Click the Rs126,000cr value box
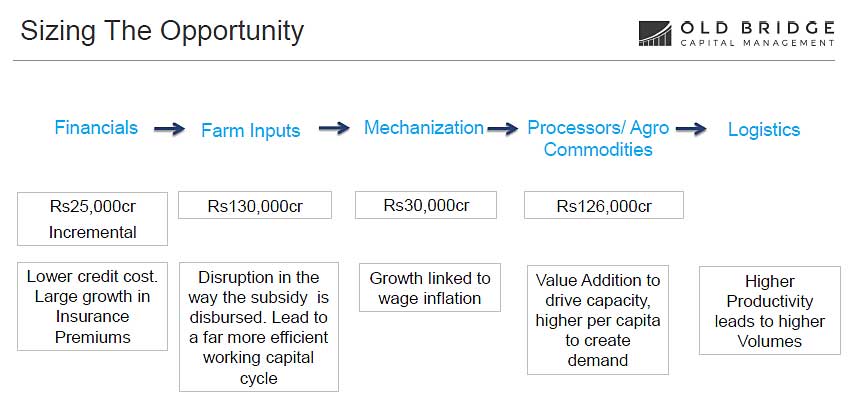 point(604,206)
